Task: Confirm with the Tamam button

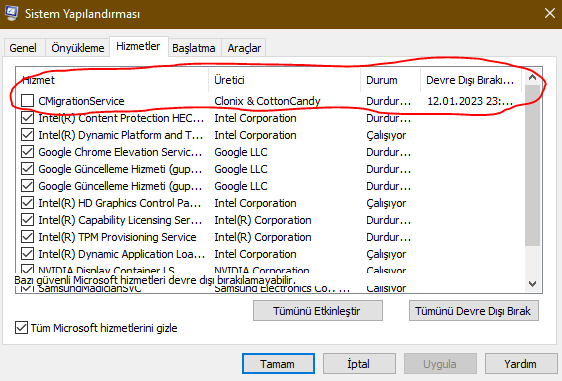Action: tap(278, 364)
